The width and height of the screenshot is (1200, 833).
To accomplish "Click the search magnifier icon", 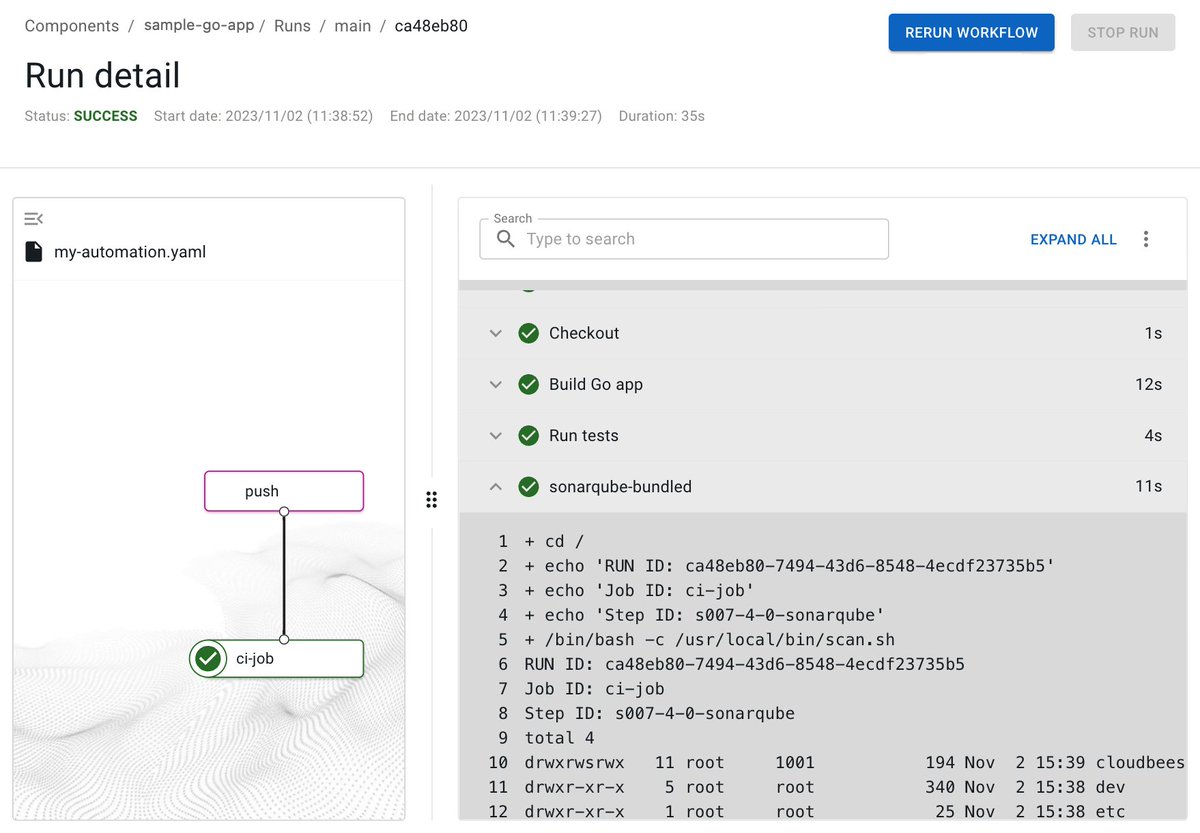I will [x=505, y=239].
